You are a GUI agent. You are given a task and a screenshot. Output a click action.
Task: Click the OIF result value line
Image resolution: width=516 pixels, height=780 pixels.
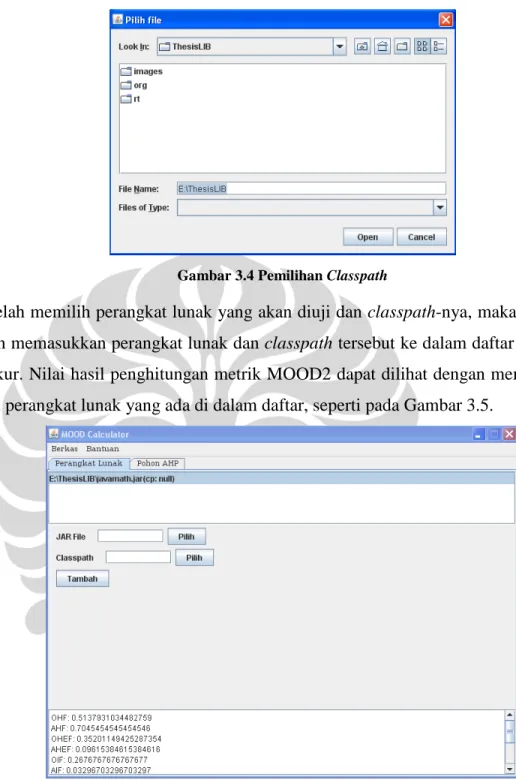pyautogui.click(x=99, y=760)
